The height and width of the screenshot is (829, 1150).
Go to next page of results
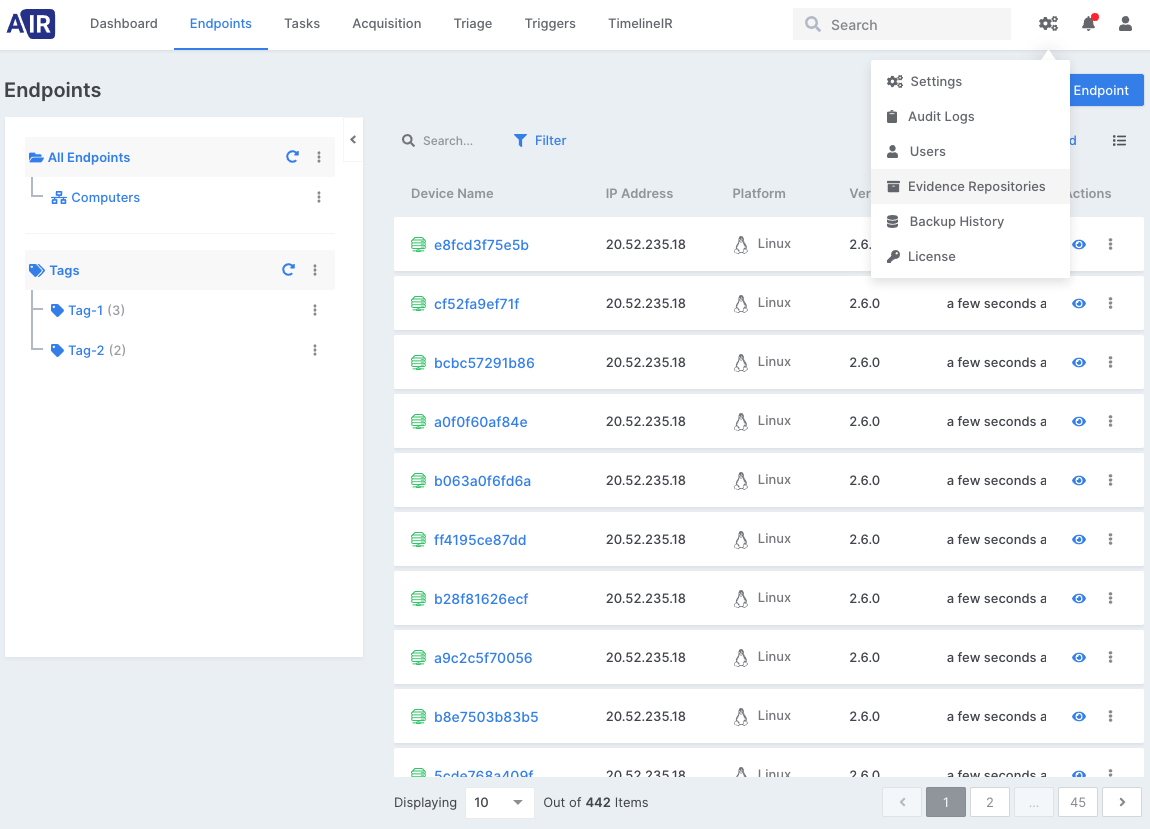coord(1122,802)
